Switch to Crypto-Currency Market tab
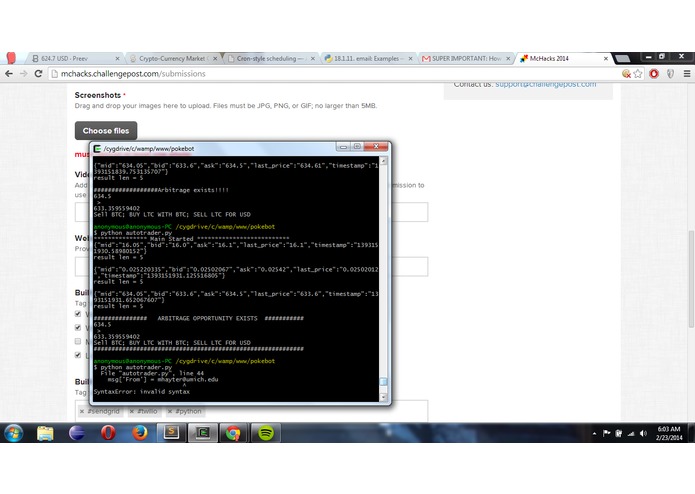The image size is (695, 494). (x=172, y=58)
